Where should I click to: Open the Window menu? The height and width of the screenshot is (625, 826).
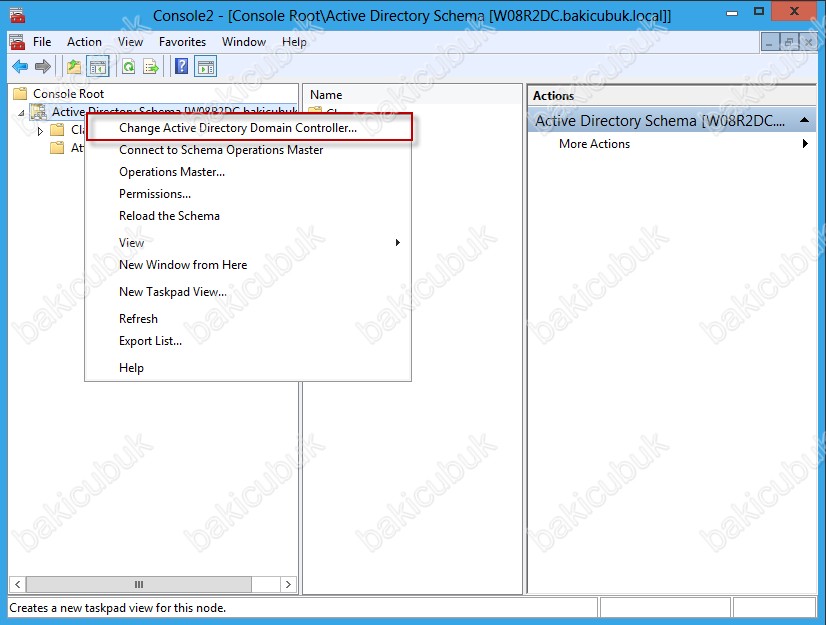244,42
